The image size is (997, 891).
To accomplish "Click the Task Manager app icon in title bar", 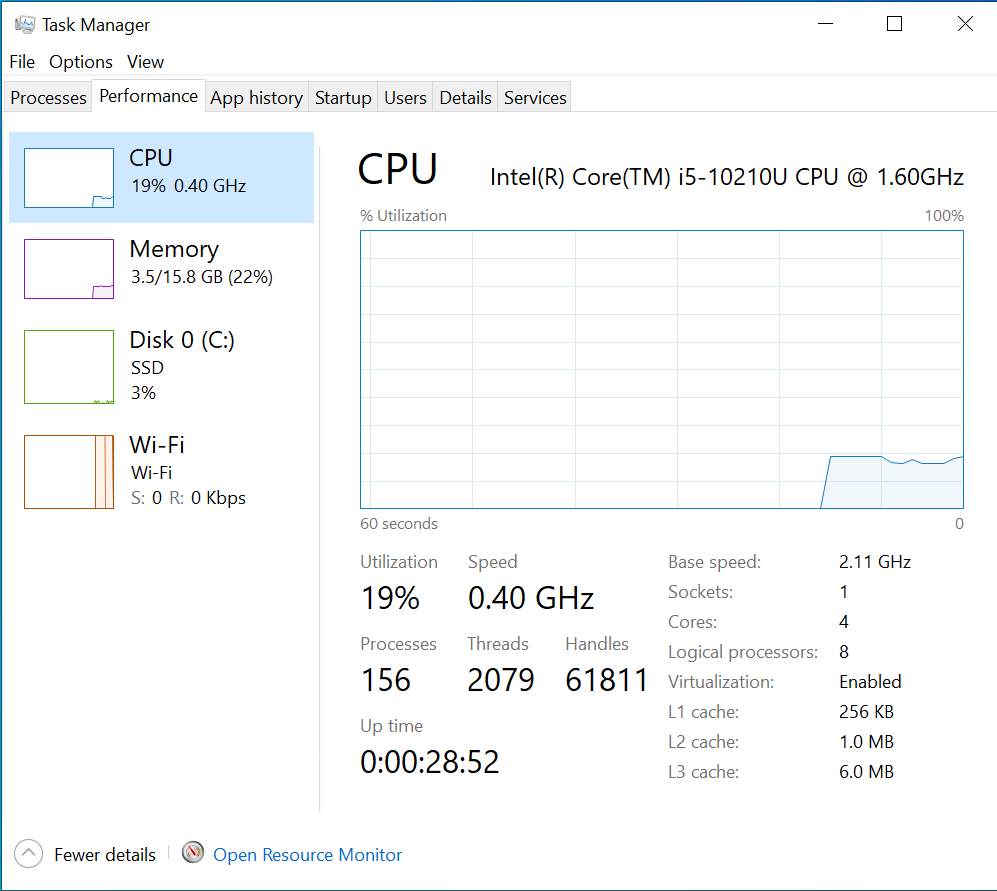I will click(x=25, y=24).
